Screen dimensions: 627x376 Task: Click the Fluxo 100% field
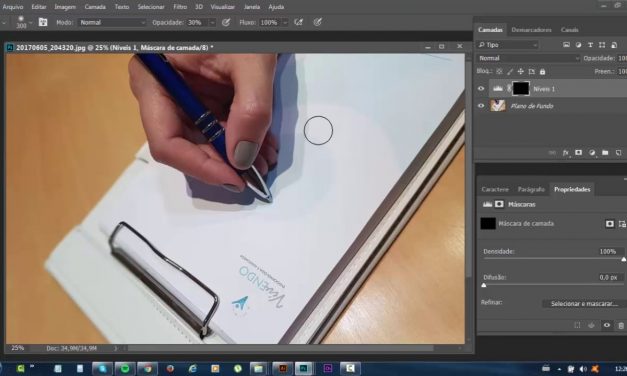pos(270,23)
